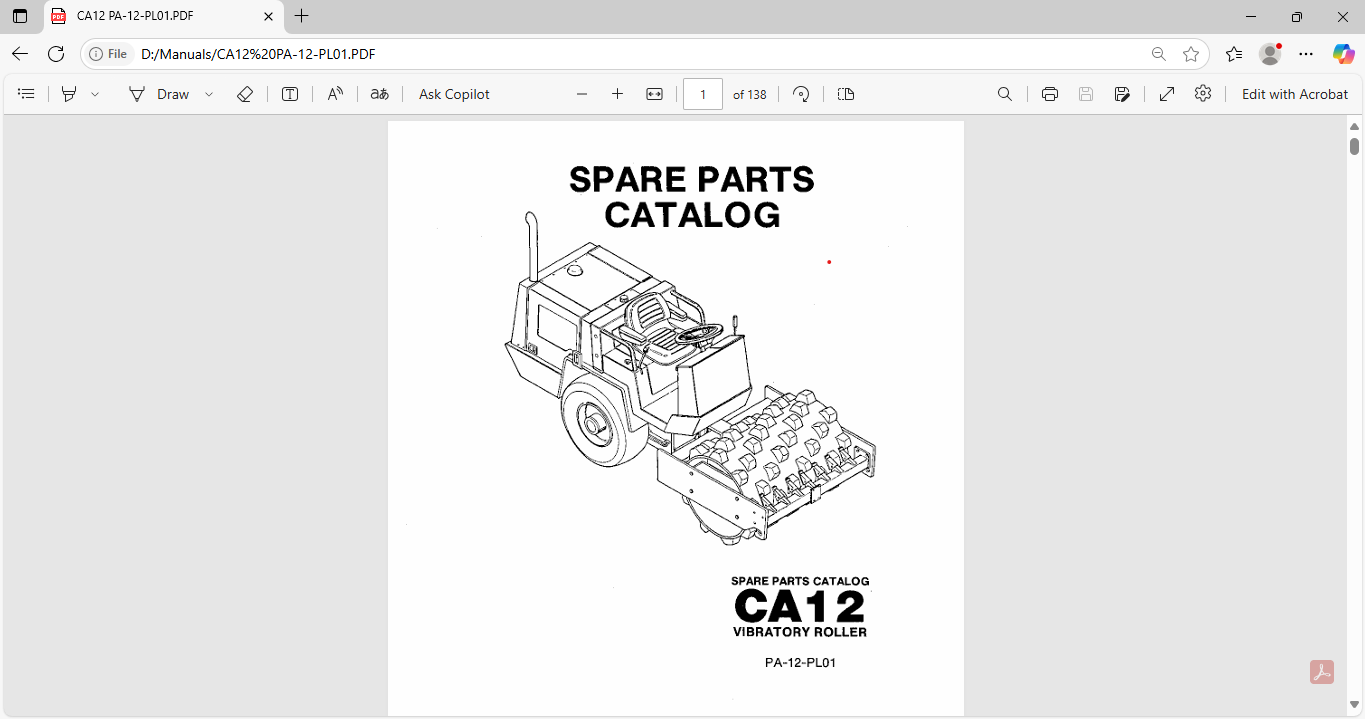The height and width of the screenshot is (719, 1365).
Task: Open the Copilot sidebar
Action: click(1343, 54)
